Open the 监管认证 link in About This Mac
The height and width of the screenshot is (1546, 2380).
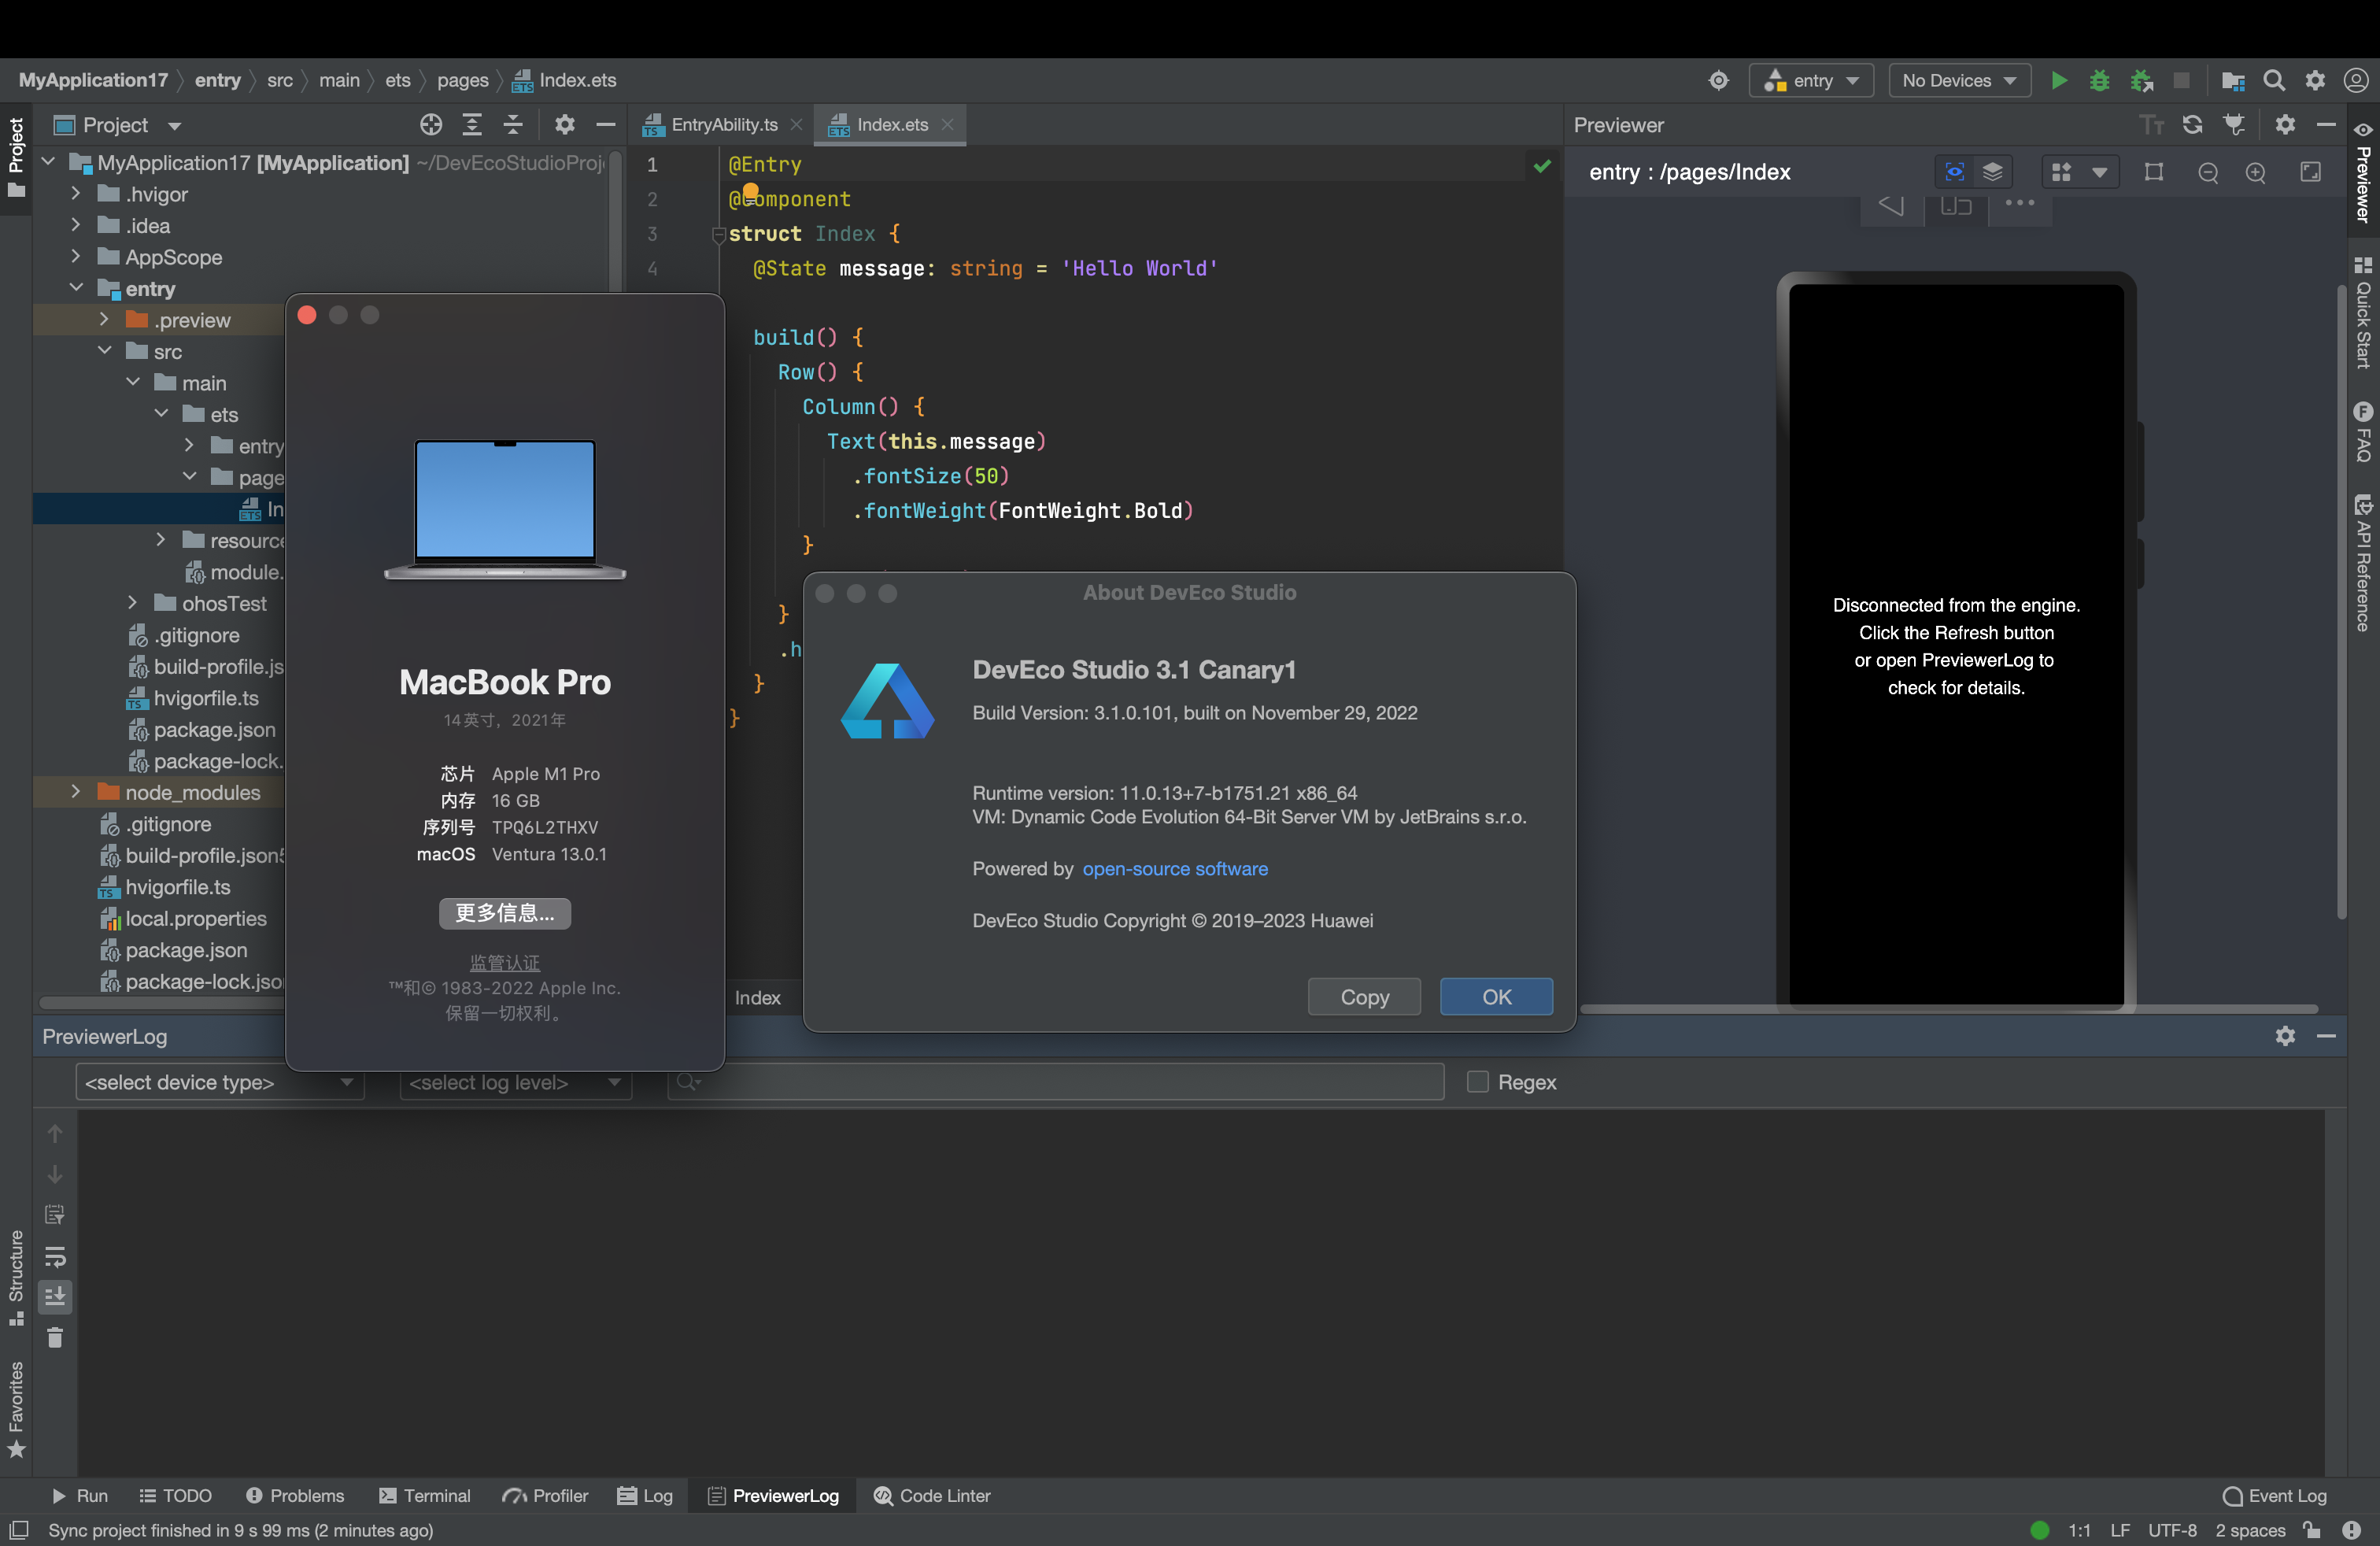tap(505, 962)
